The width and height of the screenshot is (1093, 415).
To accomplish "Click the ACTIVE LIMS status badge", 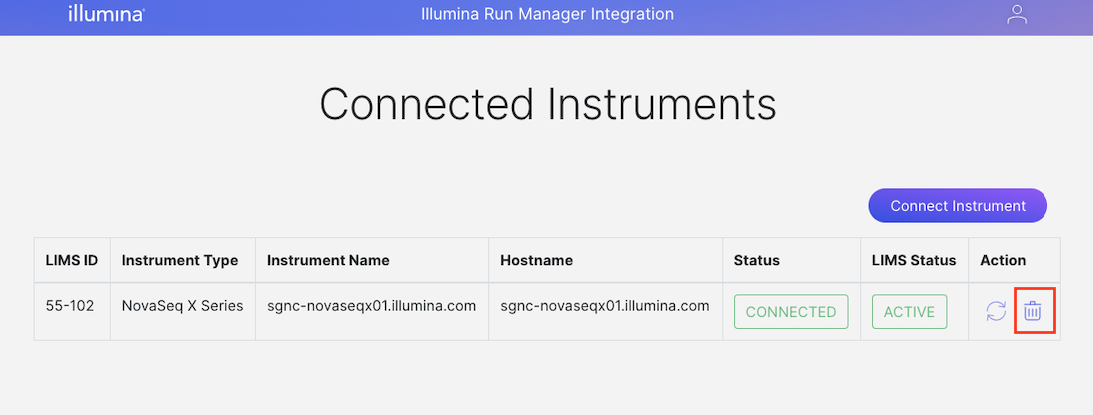I will 909,311.
